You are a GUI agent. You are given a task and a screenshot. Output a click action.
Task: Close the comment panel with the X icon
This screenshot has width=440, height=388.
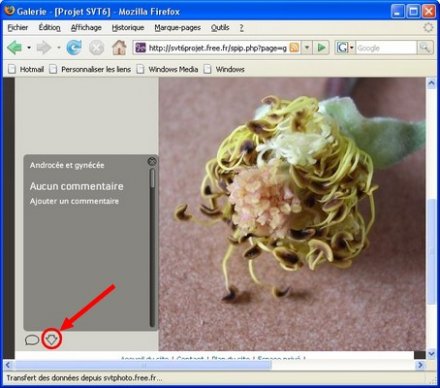152,162
